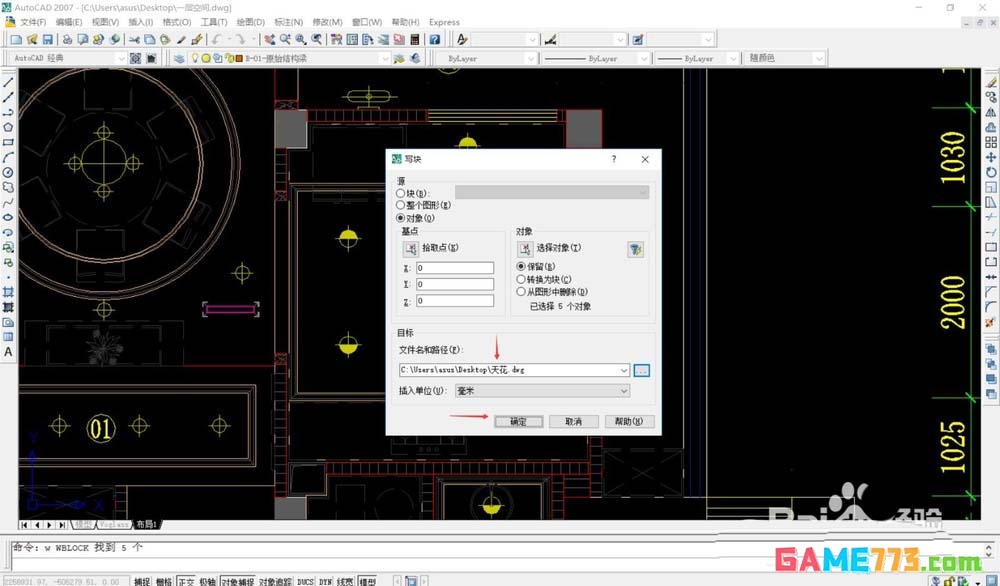The height and width of the screenshot is (586, 1000).
Task: Select the Save icon on the Standard toolbar
Action: 46,39
